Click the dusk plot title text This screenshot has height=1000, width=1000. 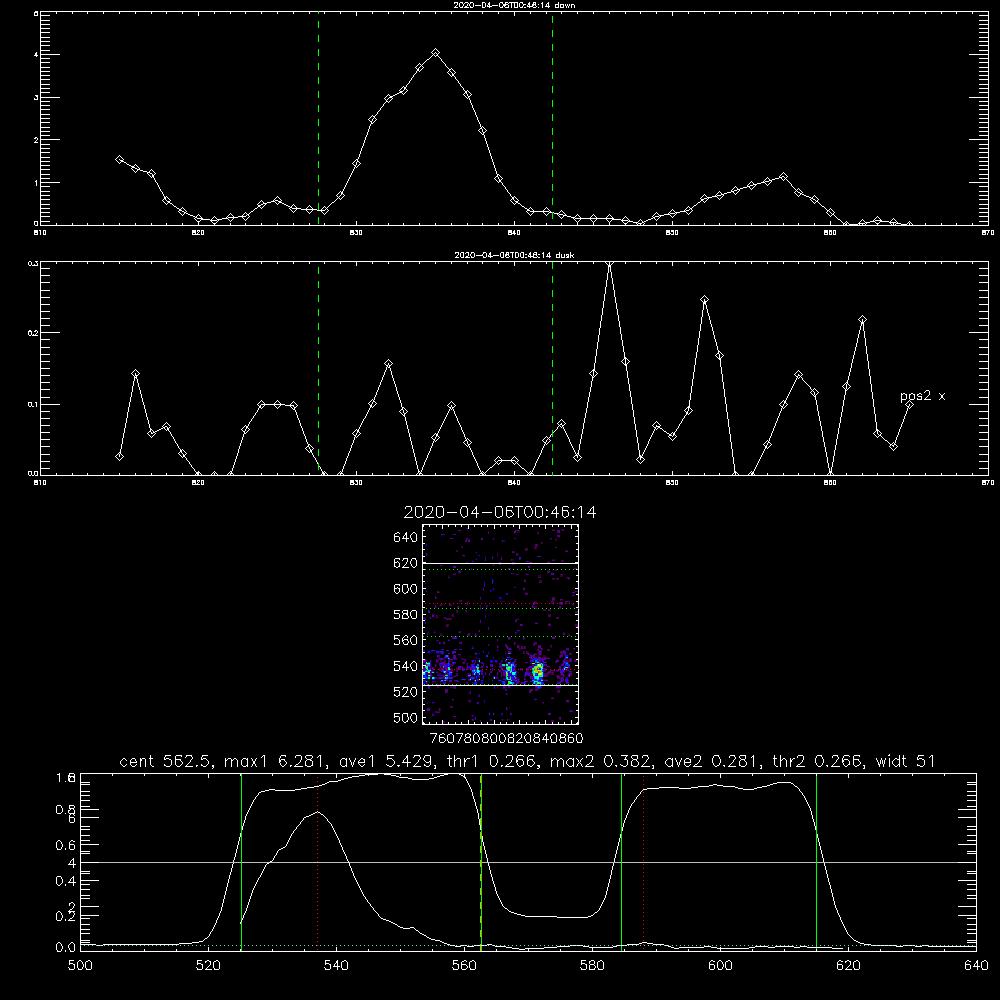tap(514, 255)
